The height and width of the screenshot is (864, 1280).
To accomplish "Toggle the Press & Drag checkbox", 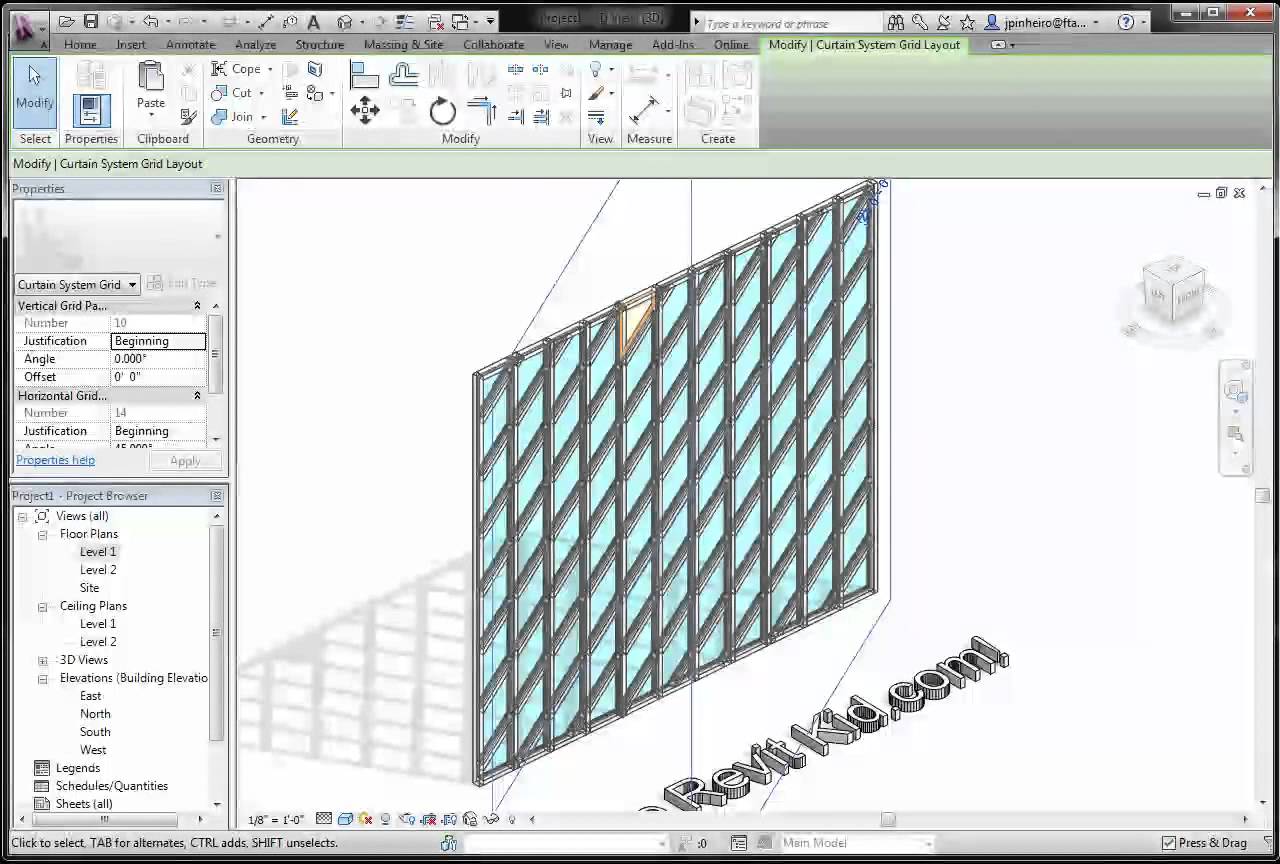I will [x=1170, y=843].
